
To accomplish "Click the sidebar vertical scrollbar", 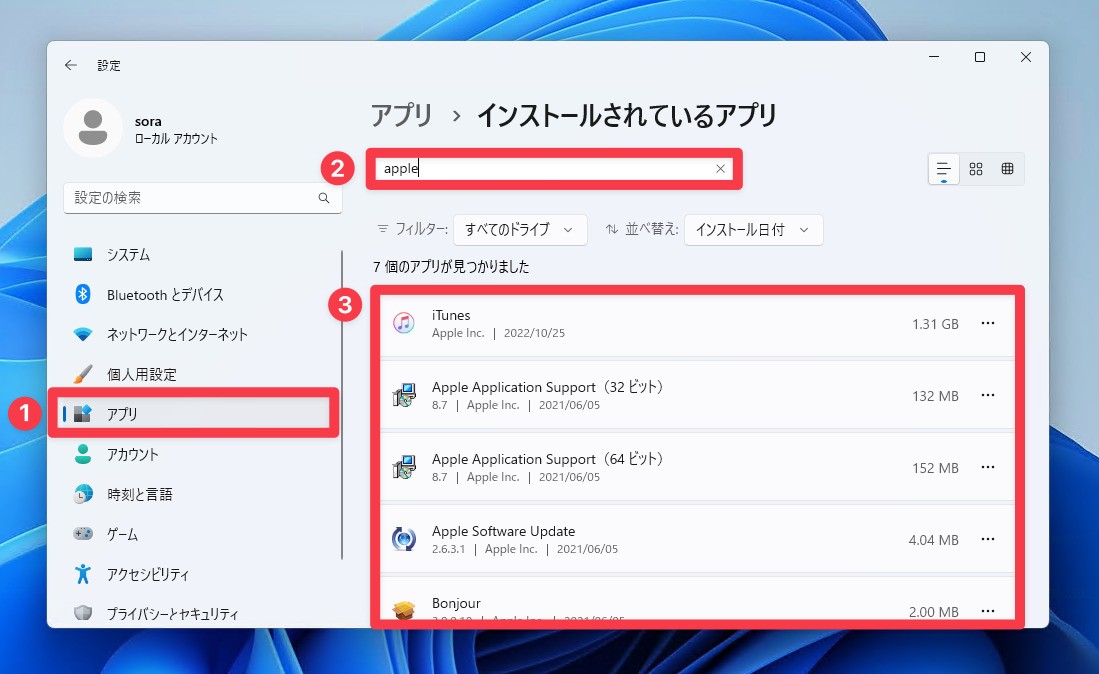I will coord(342,405).
